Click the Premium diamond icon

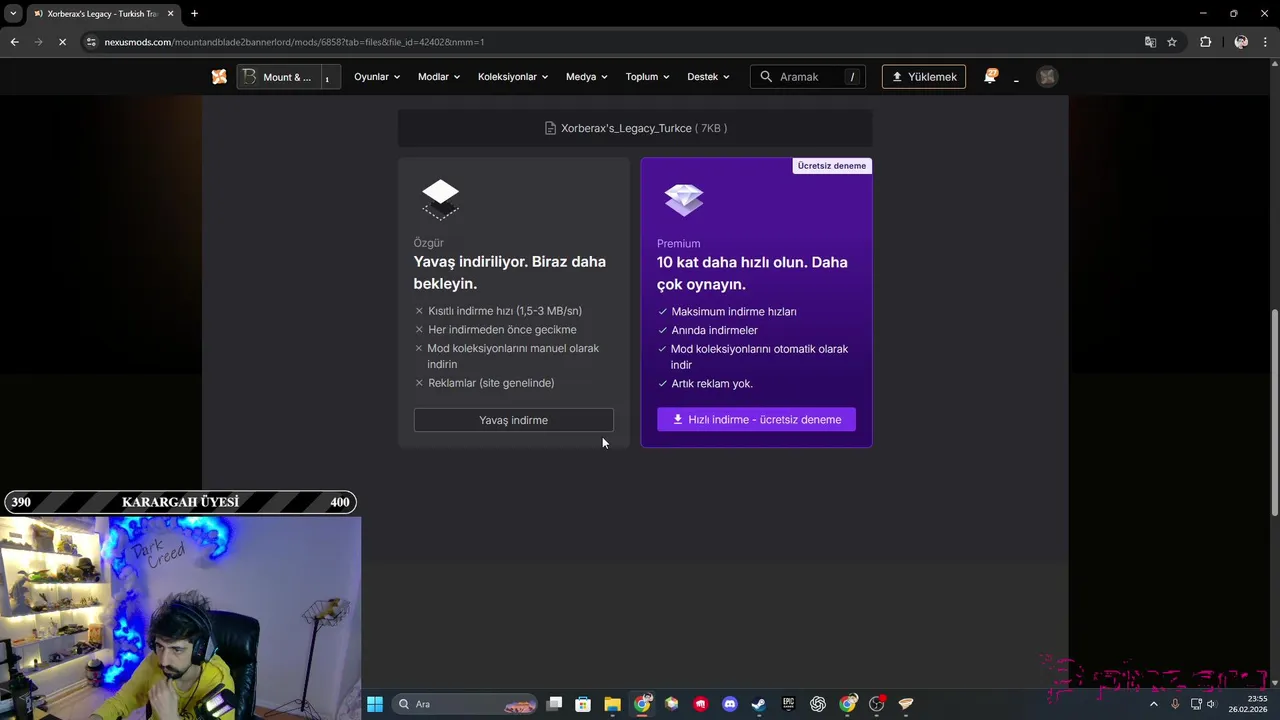(684, 199)
